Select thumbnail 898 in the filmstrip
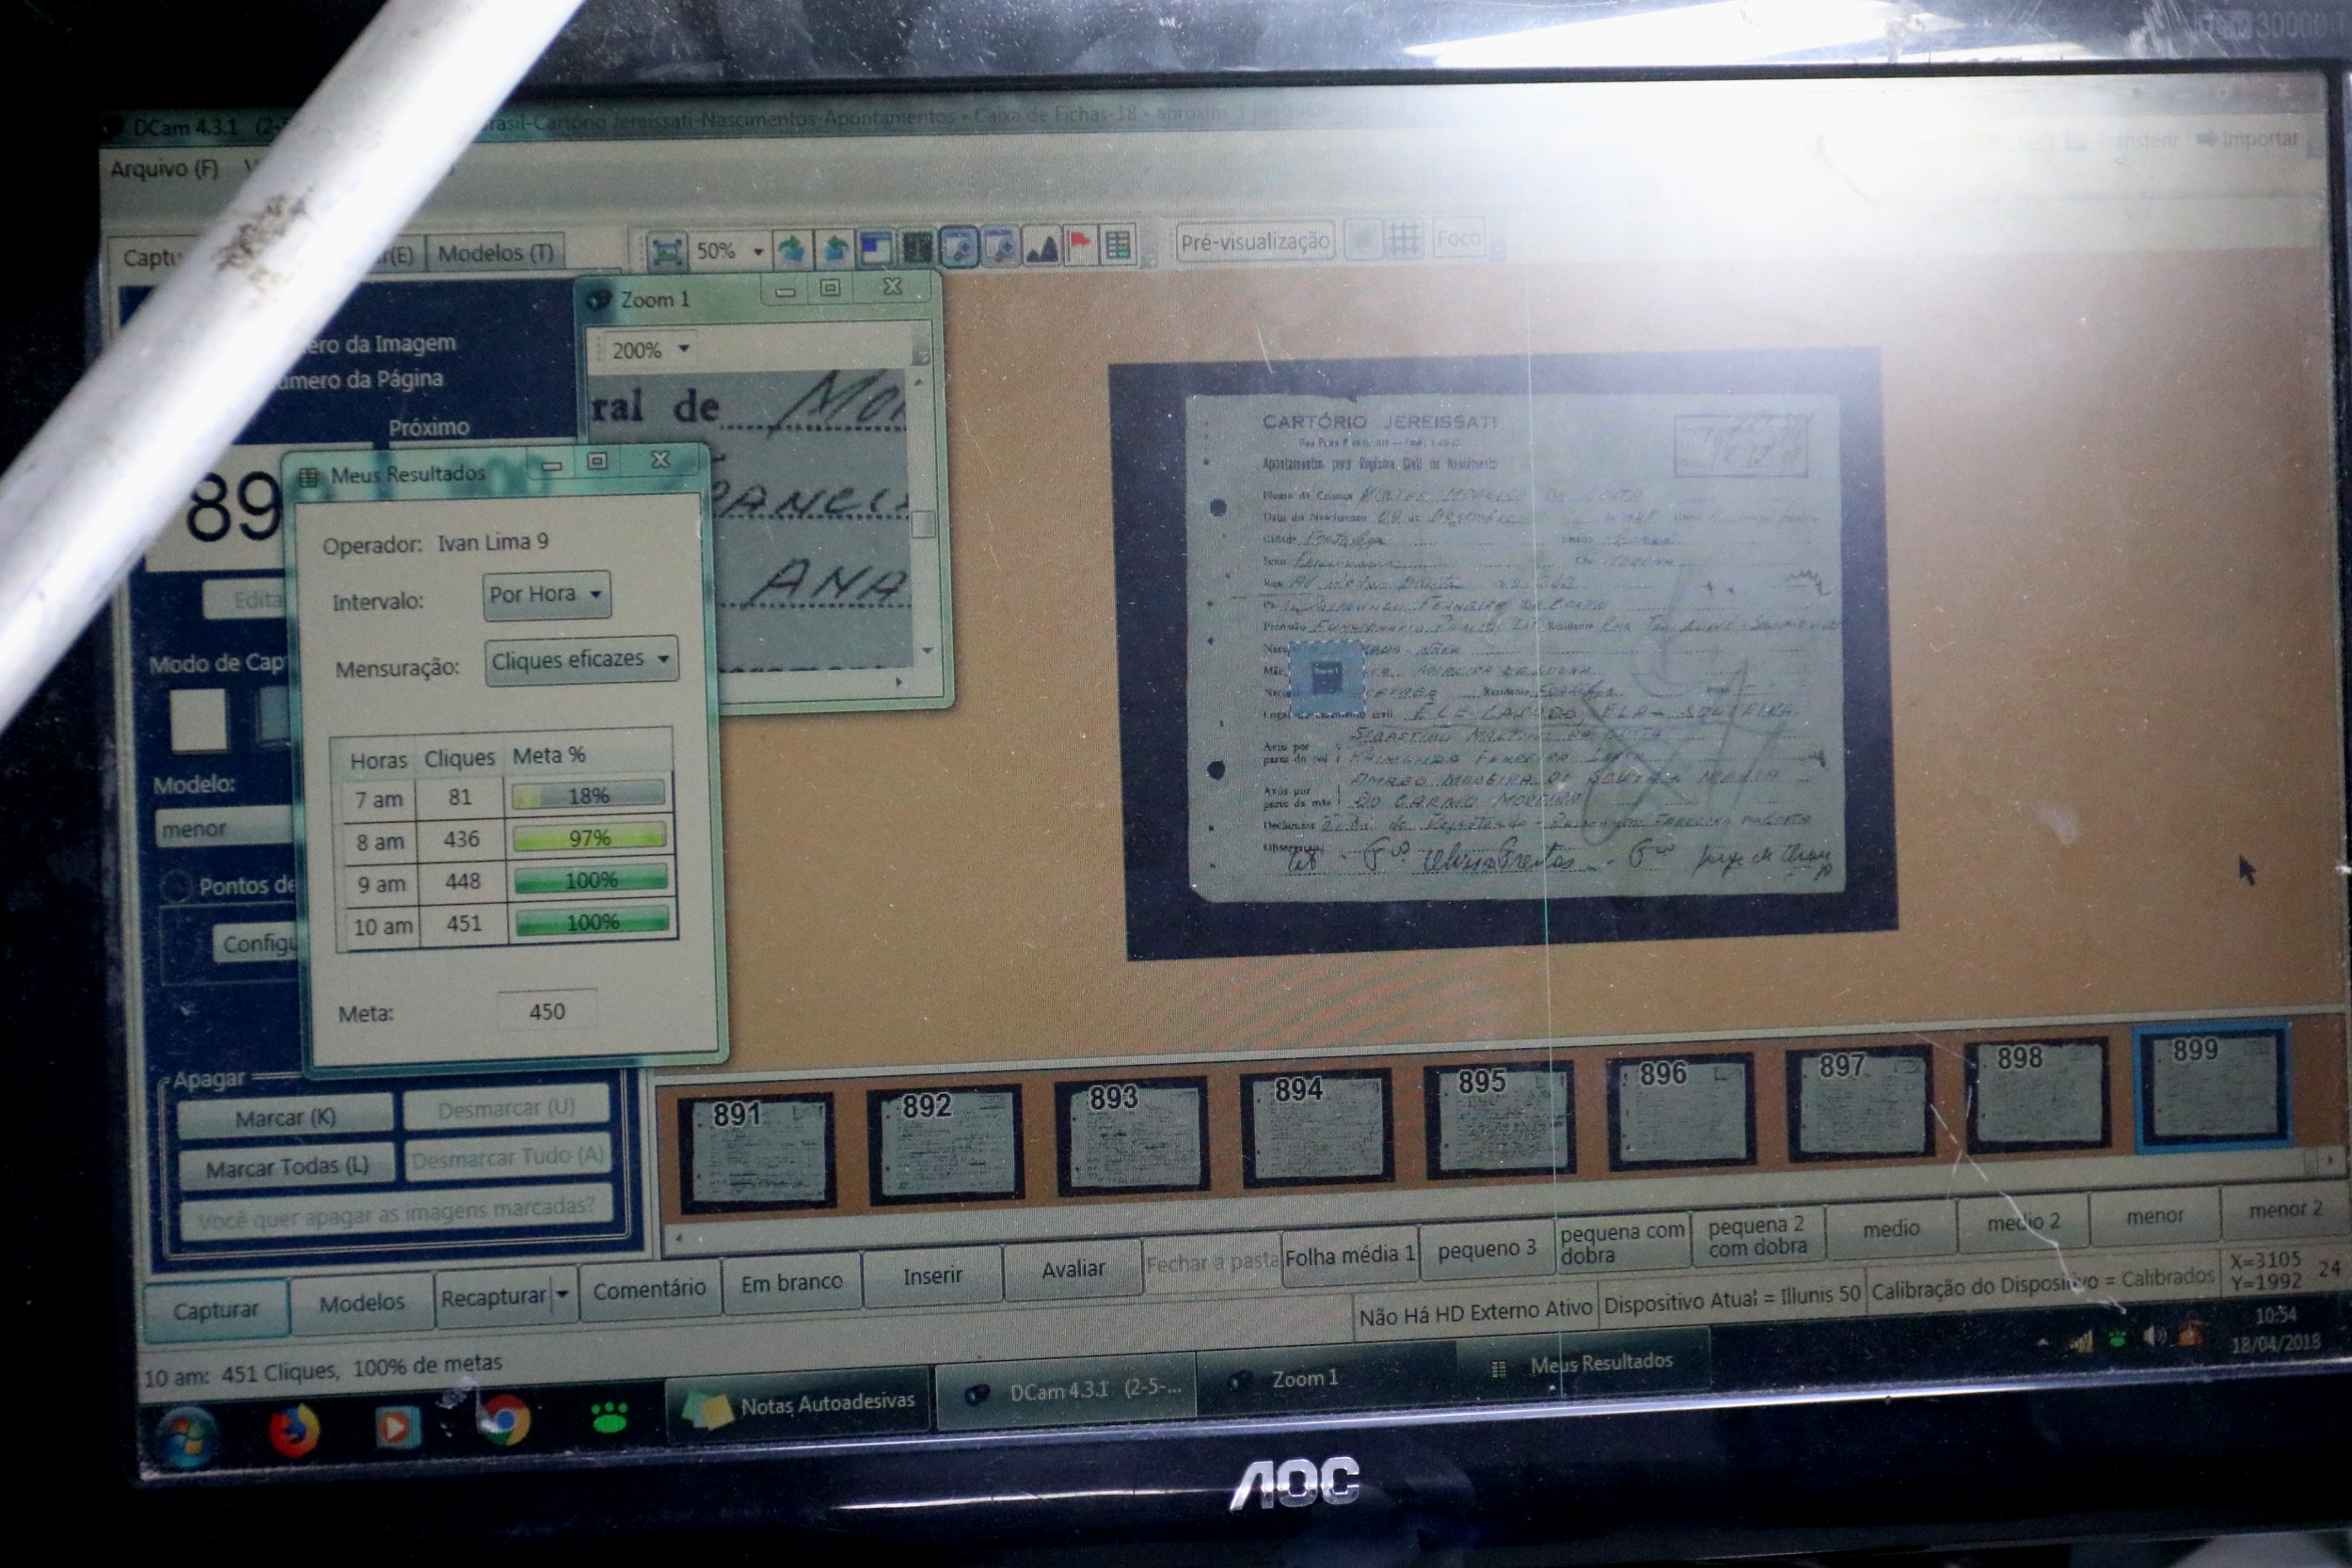This screenshot has width=2352, height=1568. [2038, 1096]
